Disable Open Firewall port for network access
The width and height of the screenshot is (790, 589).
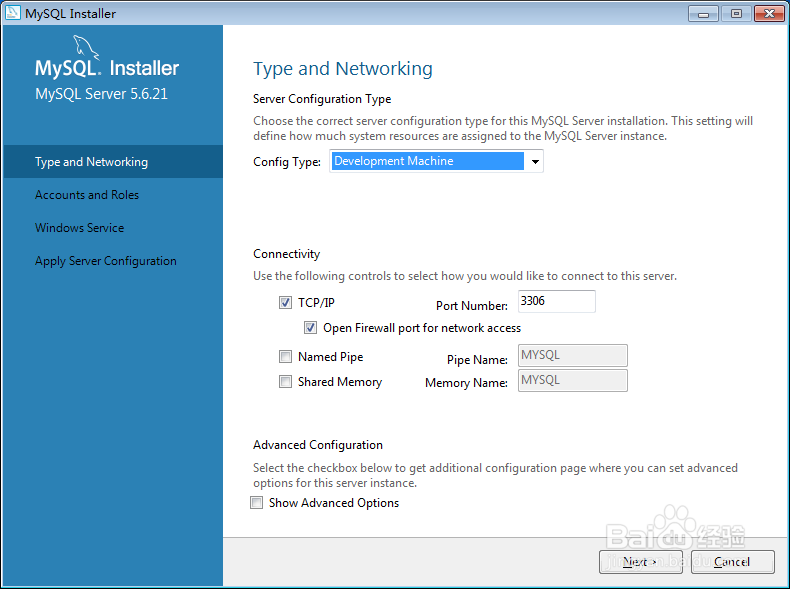click(310, 328)
